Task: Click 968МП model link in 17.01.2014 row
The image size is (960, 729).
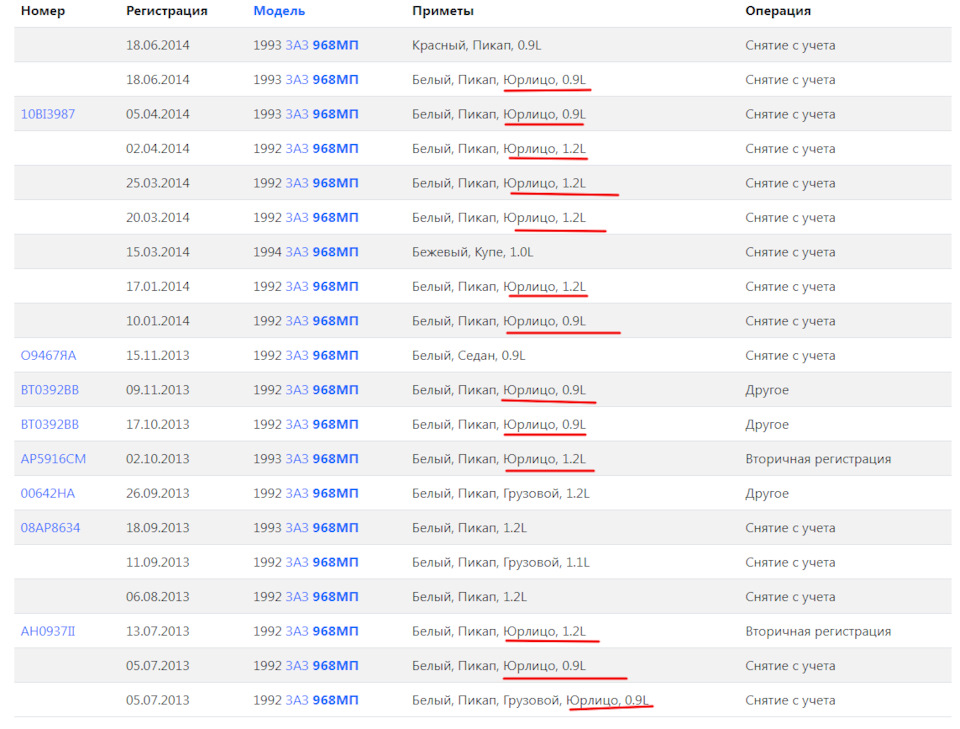Action: [336, 286]
